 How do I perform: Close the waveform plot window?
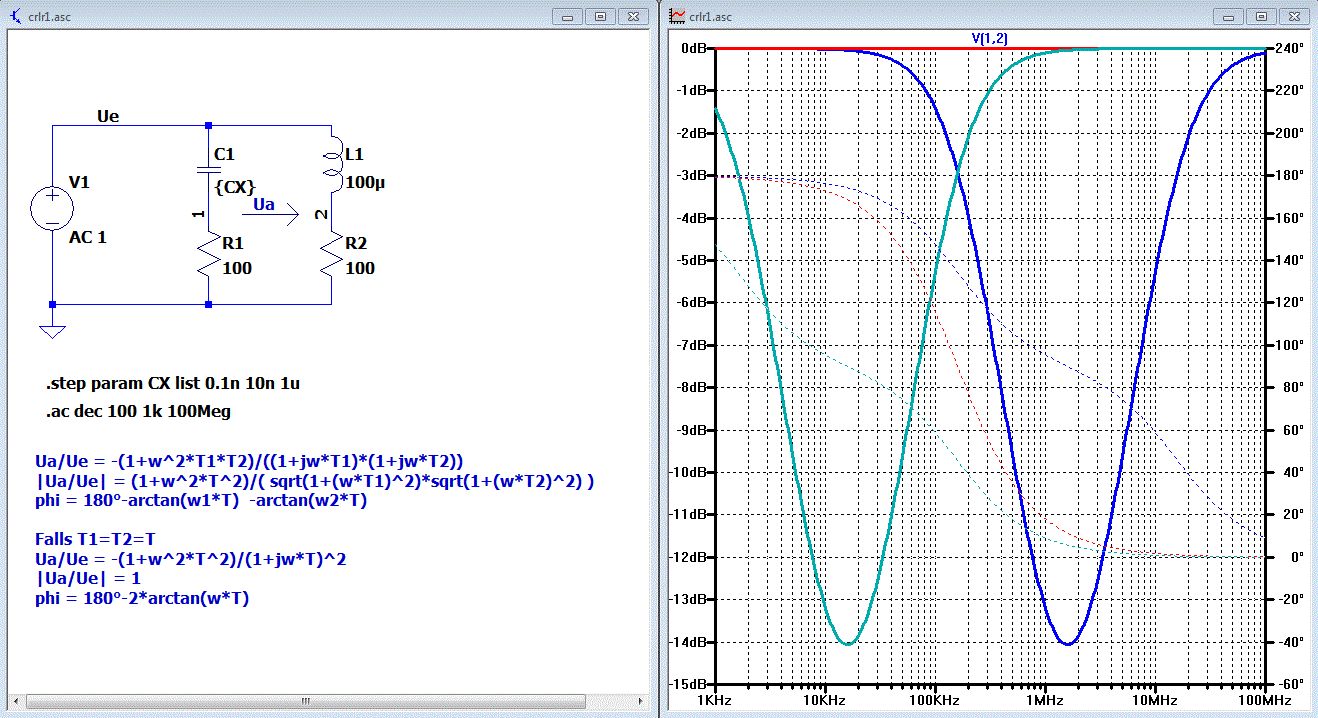[1294, 16]
